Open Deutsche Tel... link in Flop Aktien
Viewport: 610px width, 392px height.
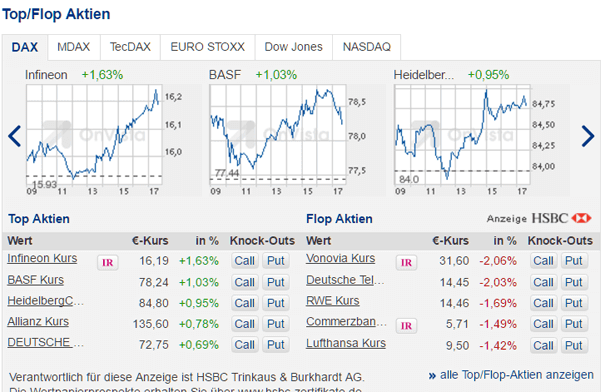345,280
